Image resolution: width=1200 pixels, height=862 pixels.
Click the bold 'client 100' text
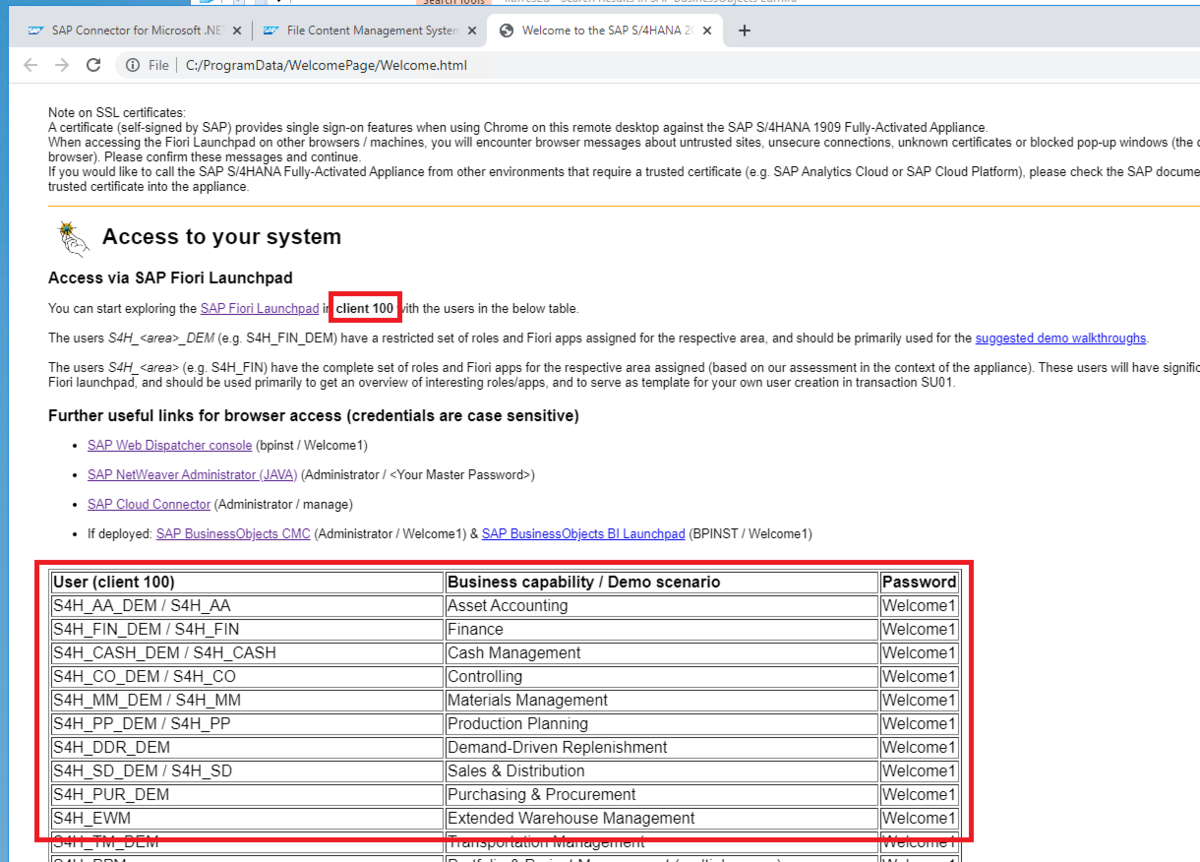365,309
